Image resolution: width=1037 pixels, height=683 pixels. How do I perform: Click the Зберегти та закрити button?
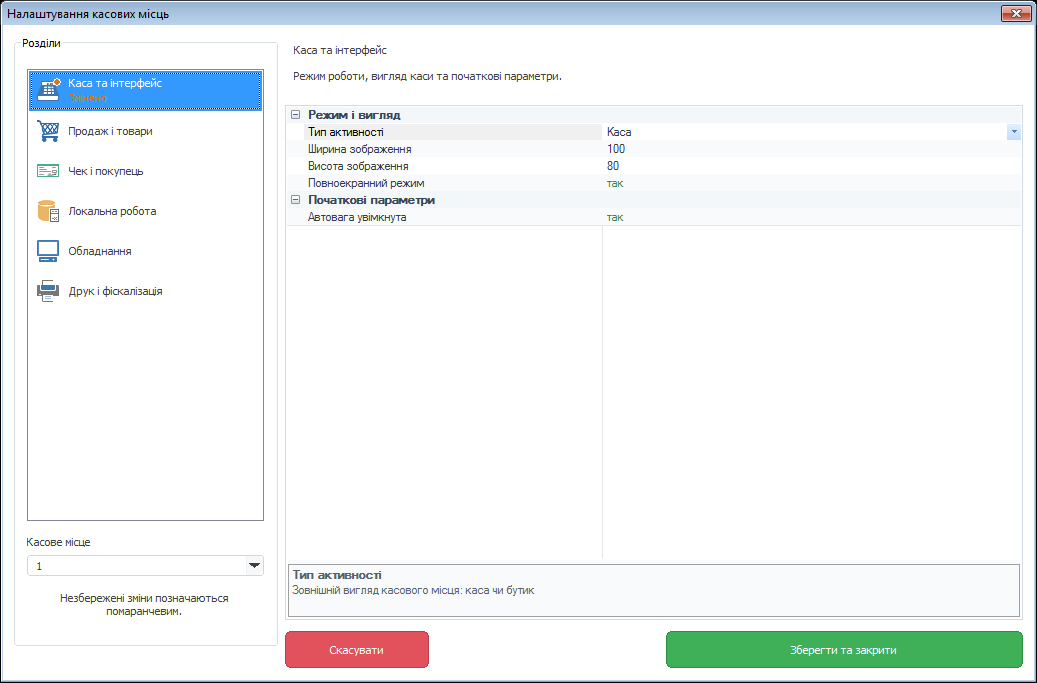[x=843, y=650]
